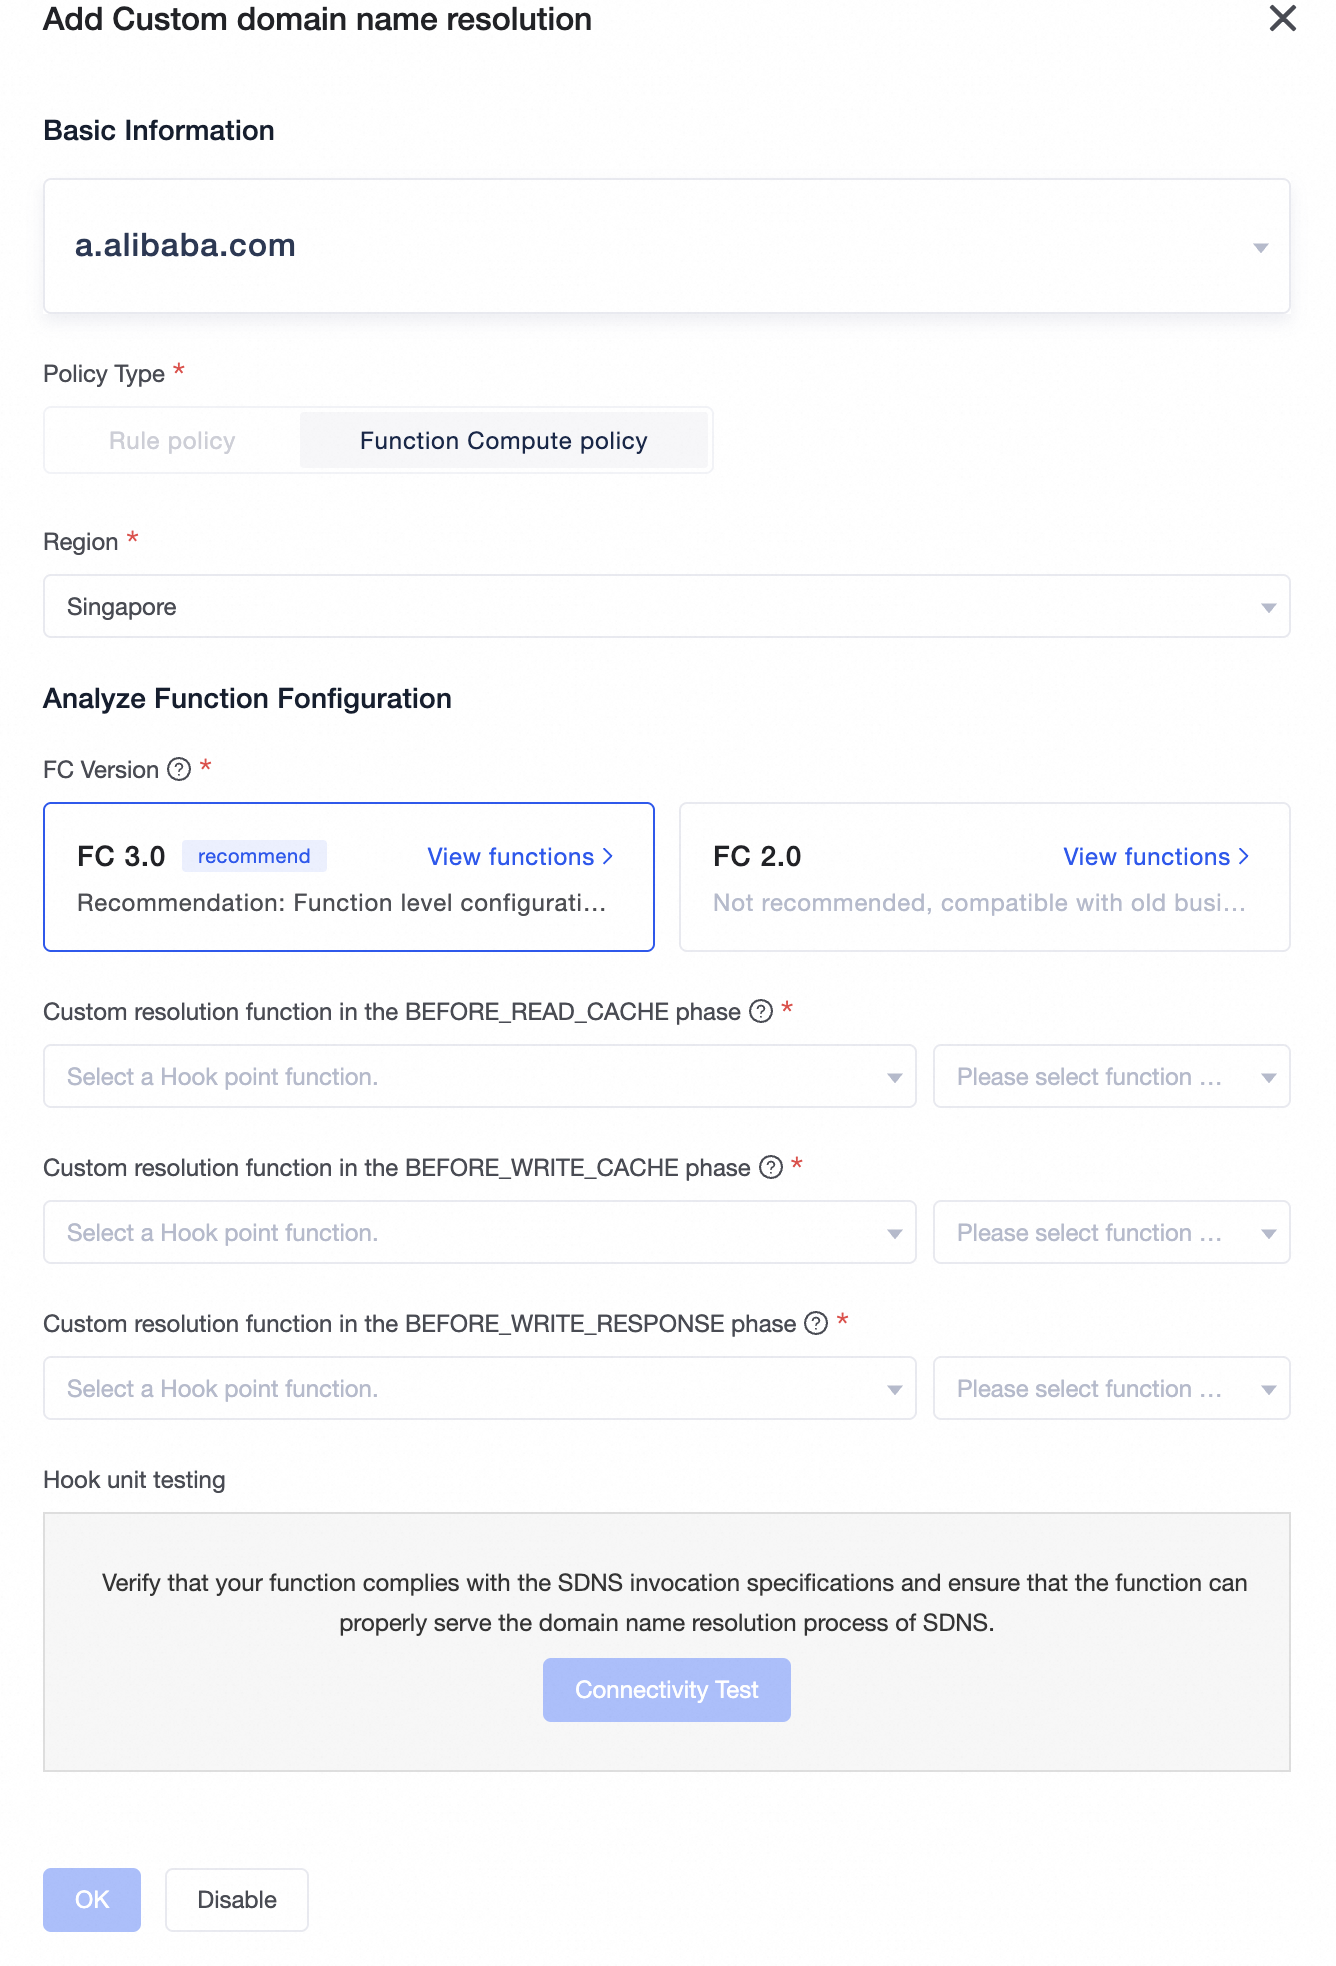
Task: Open BEFORE_WRITE_RESPONSE function version dropdown
Action: [1111, 1389]
